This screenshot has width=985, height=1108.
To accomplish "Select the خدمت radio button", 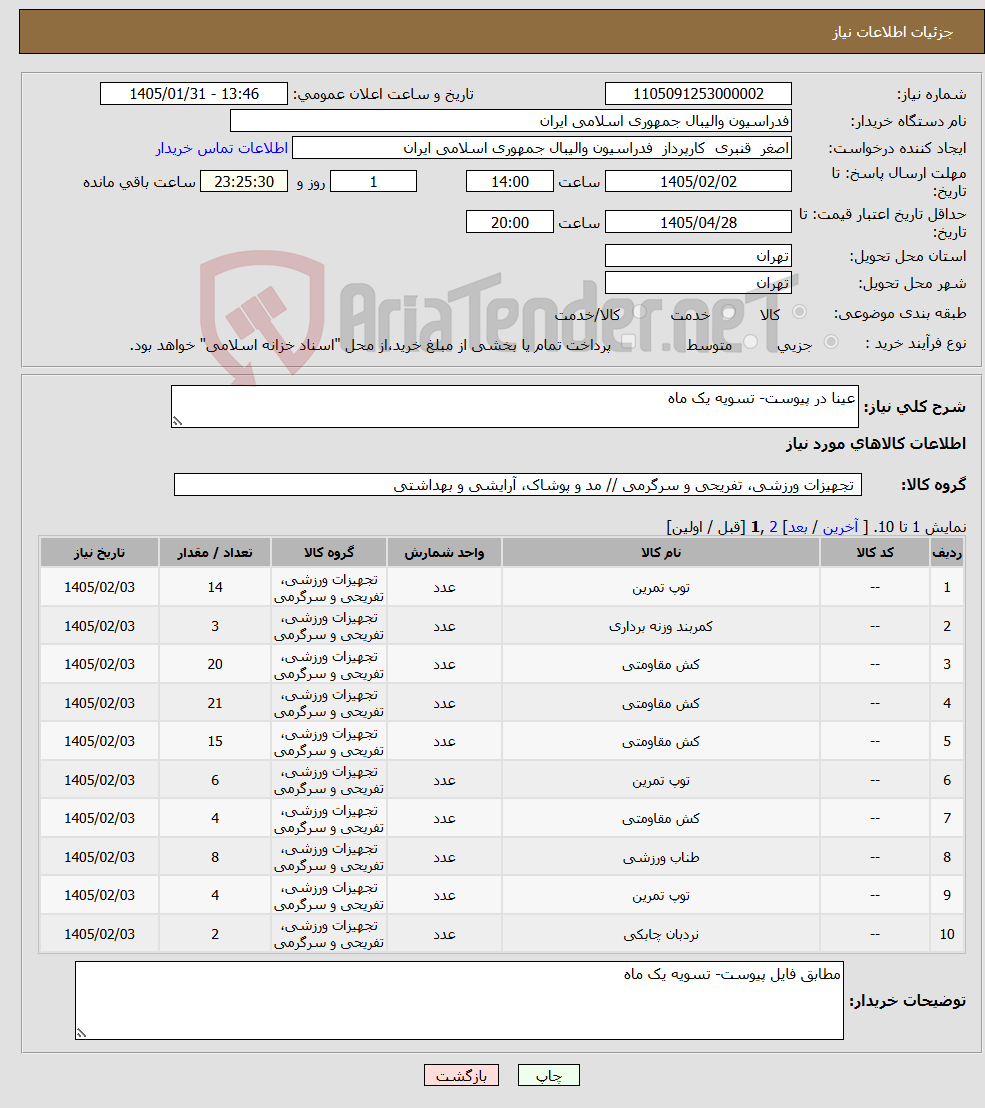I will (x=729, y=312).
